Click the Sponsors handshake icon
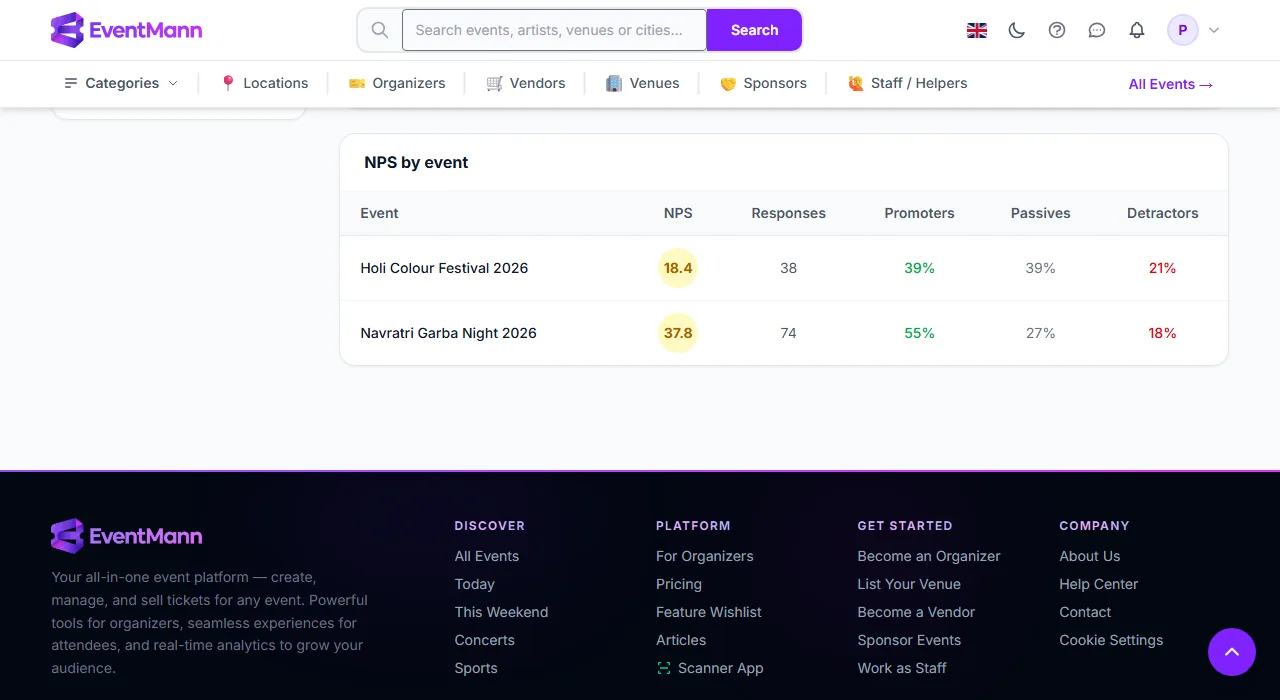Viewport: 1280px width, 700px height. [728, 83]
